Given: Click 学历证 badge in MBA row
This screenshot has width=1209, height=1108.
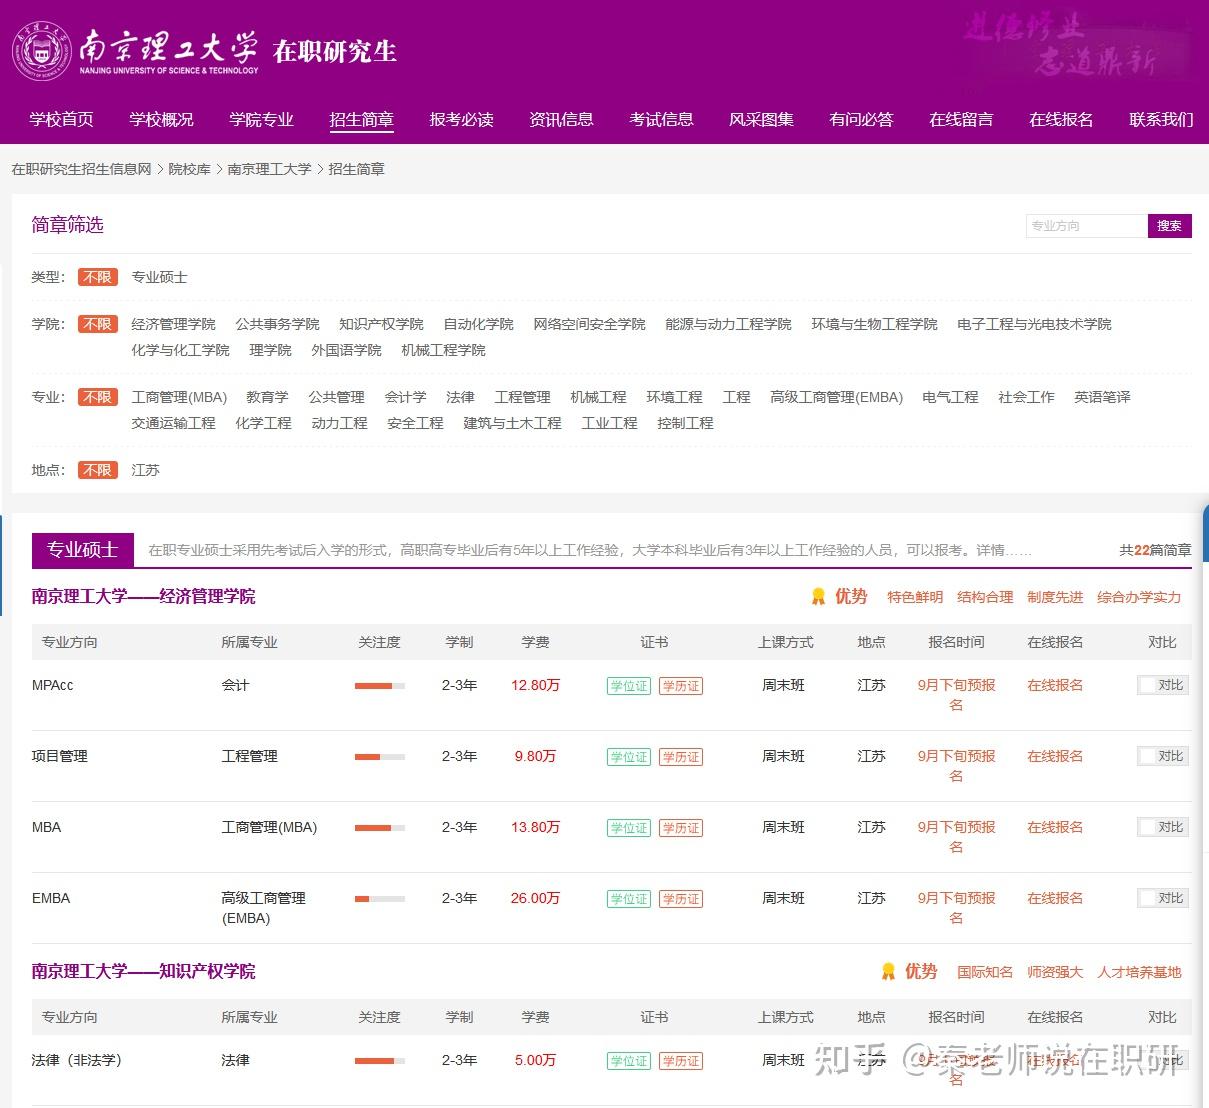Looking at the screenshot, I should click(681, 828).
